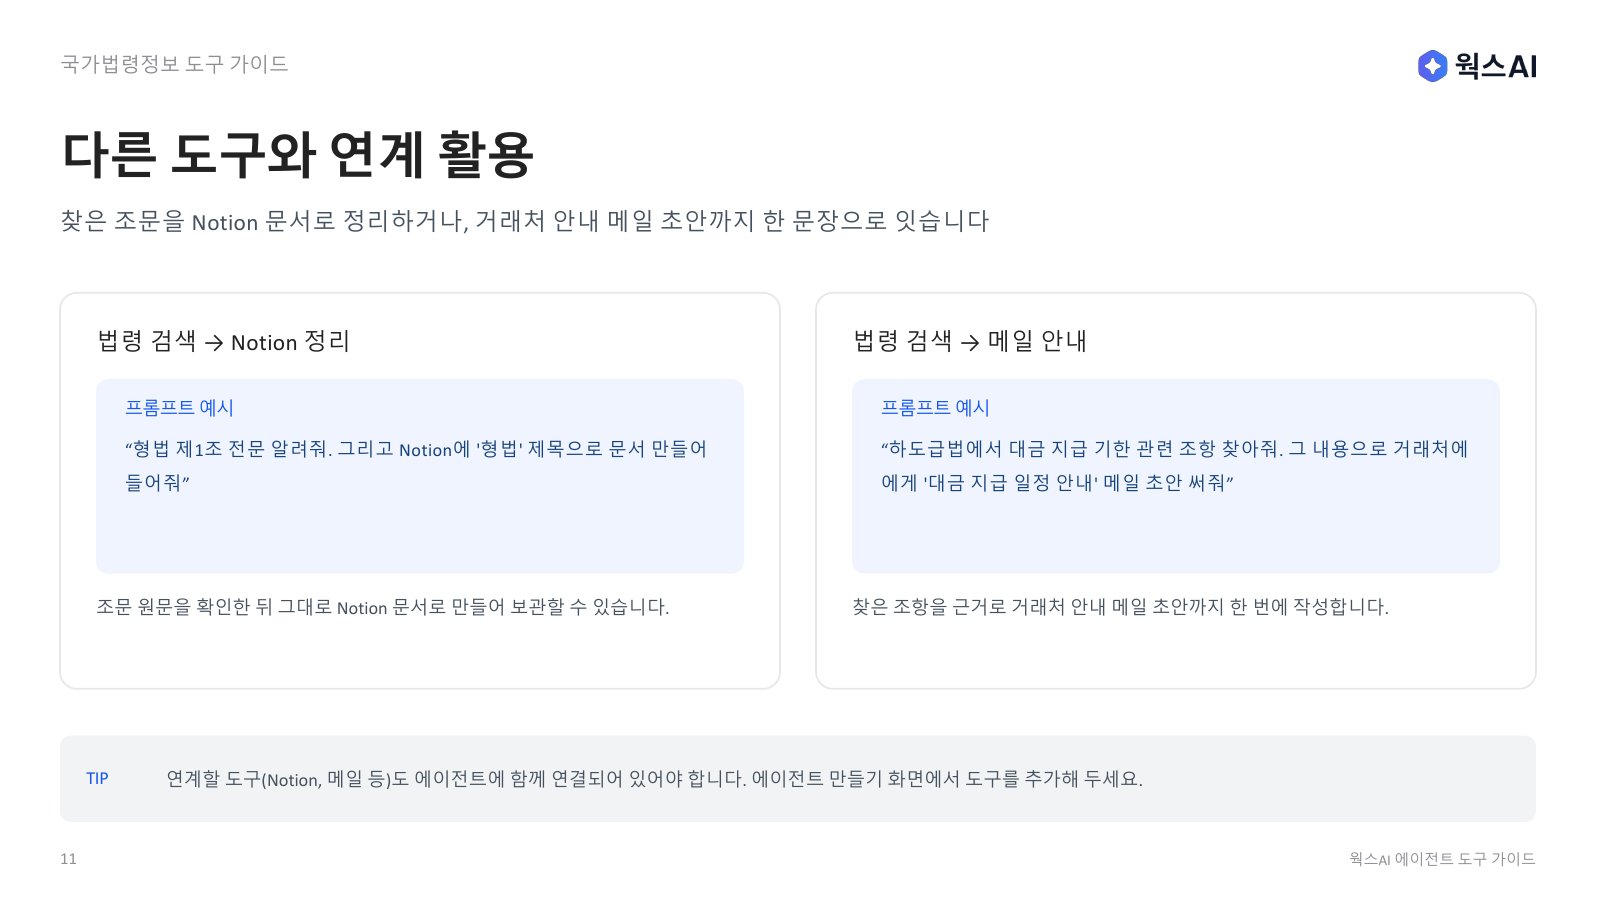This screenshot has height=900, width=1600.
Task: Click the 형법 제1조 prompt example text
Action: (416, 465)
